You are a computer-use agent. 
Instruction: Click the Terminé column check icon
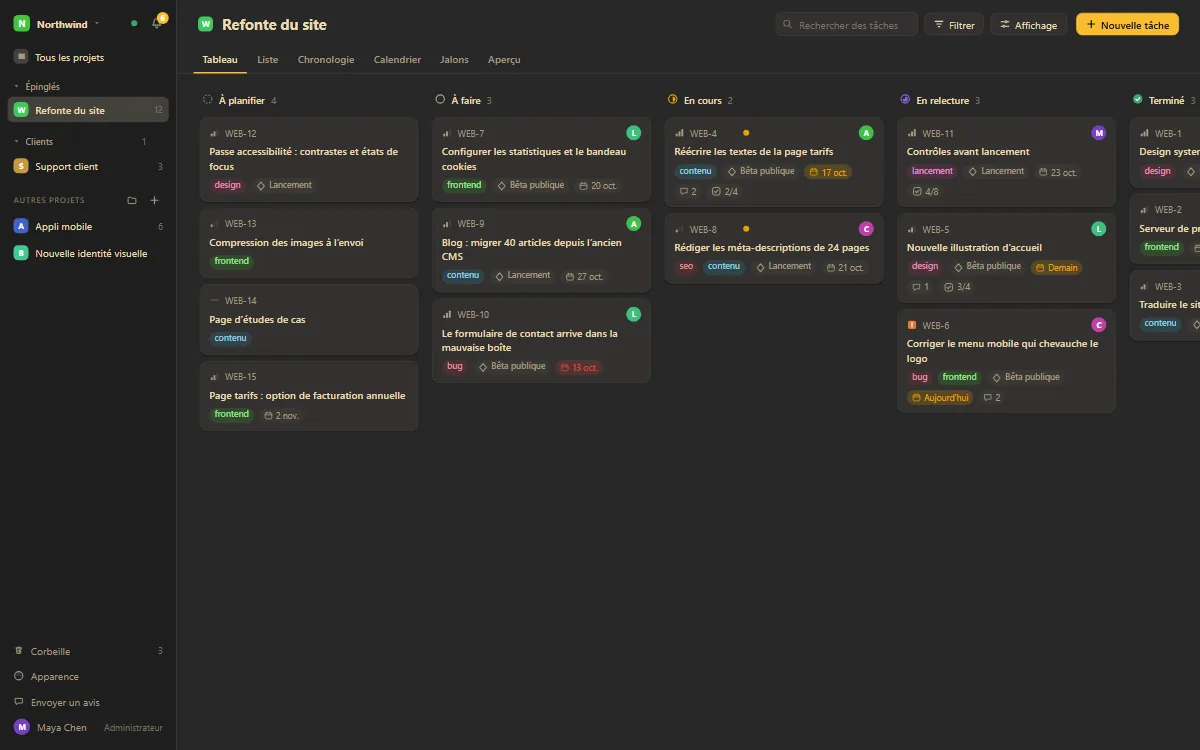(x=1138, y=100)
